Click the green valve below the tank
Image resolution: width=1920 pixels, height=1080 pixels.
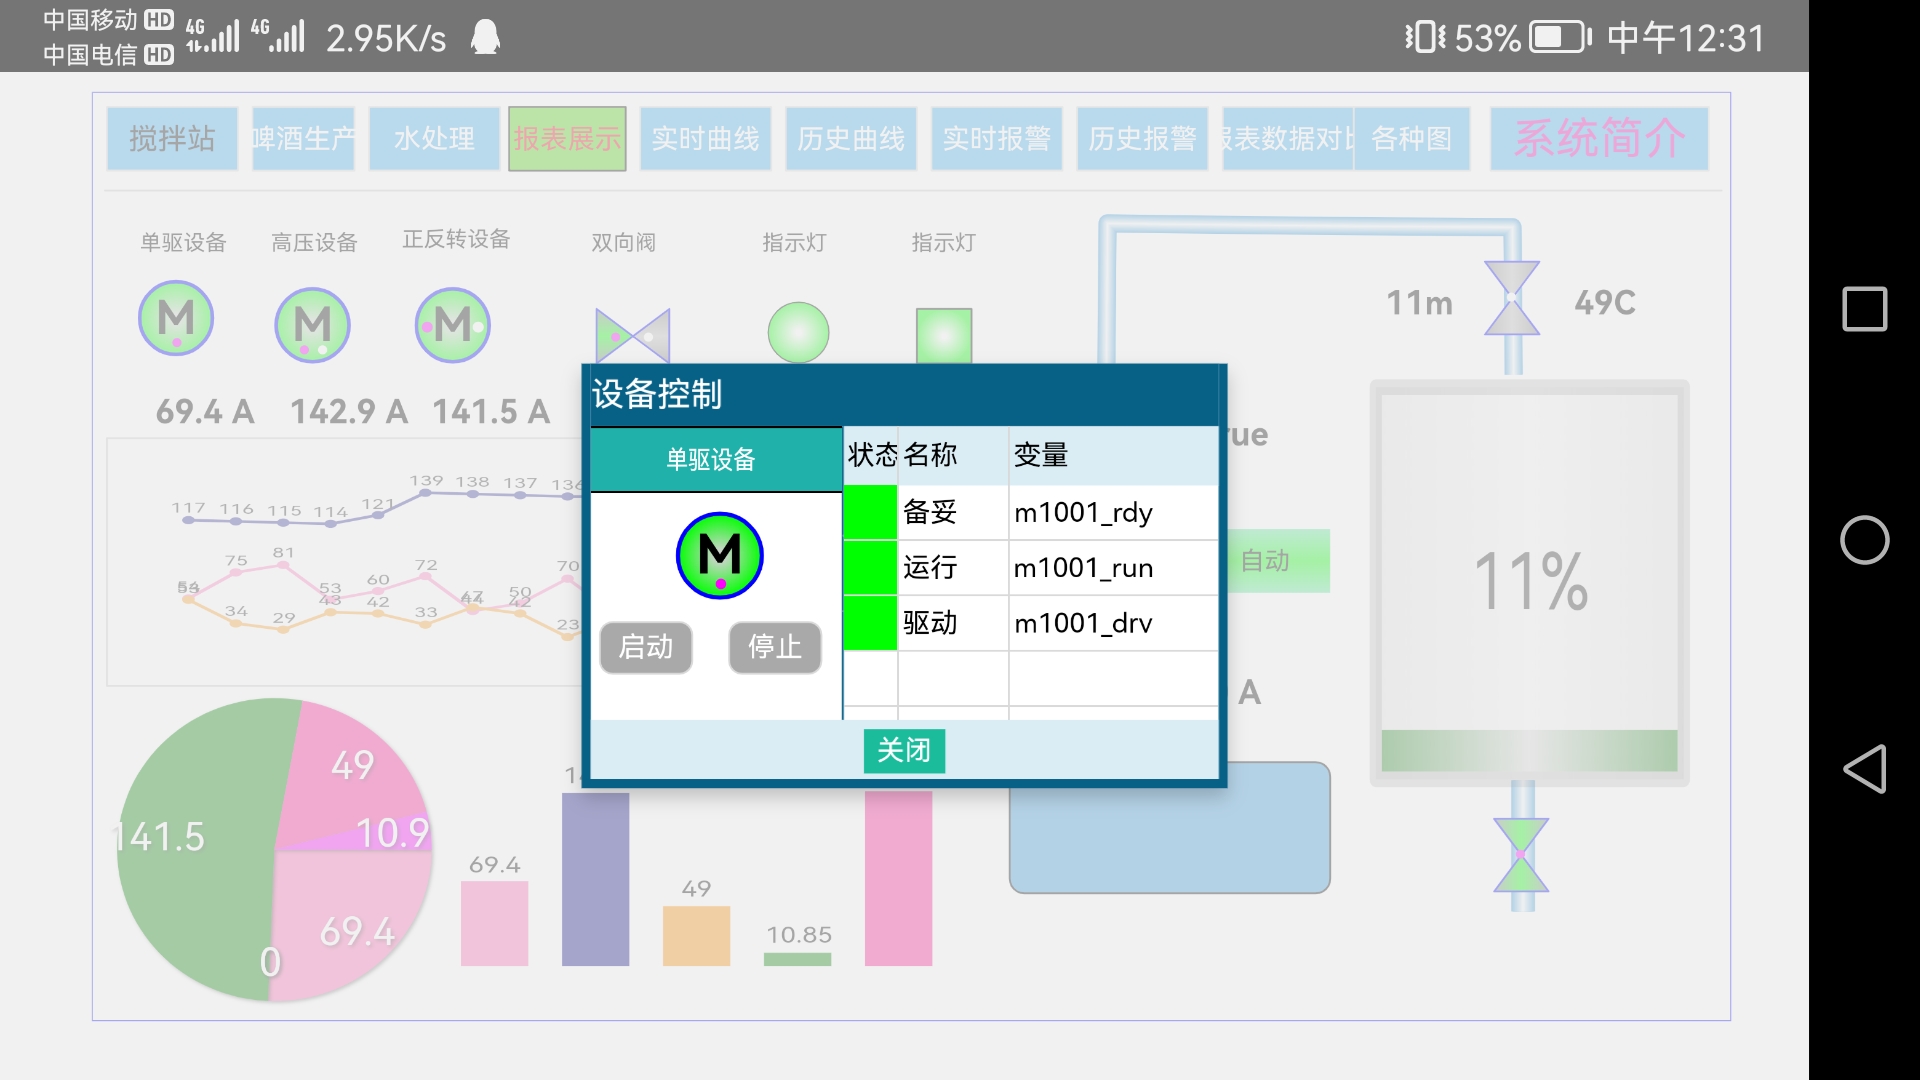pos(1521,855)
